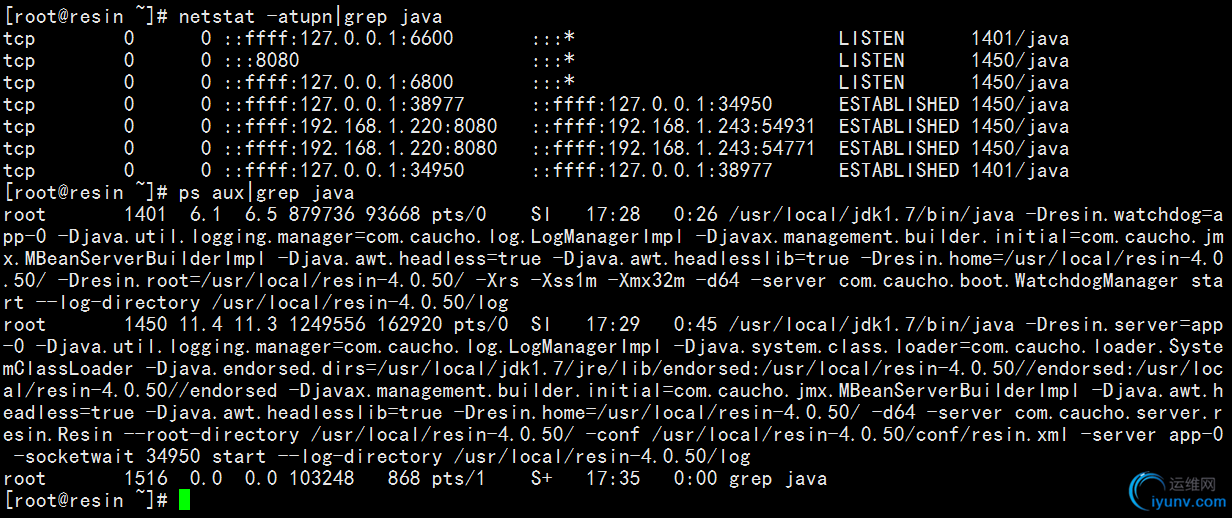The width and height of the screenshot is (1232, 518).
Task: Click the process ID 1516 in ps output
Action: click(146, 479)
